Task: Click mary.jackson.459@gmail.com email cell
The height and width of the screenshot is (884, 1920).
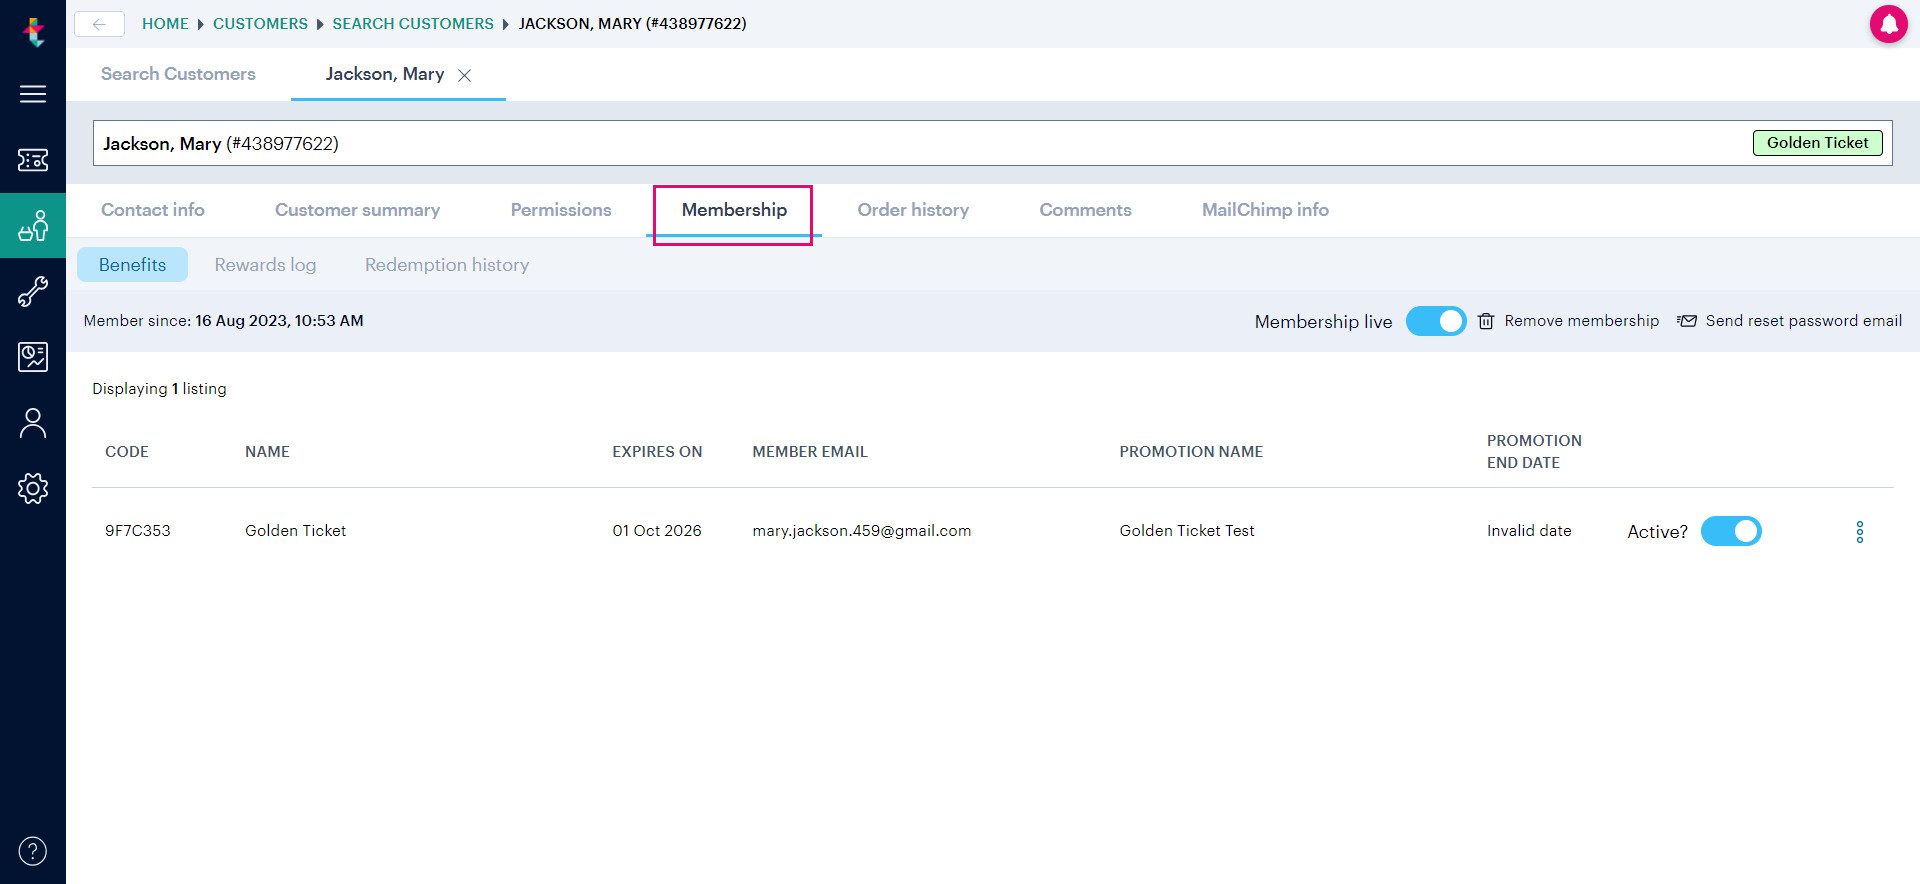Action: (861, 531)
